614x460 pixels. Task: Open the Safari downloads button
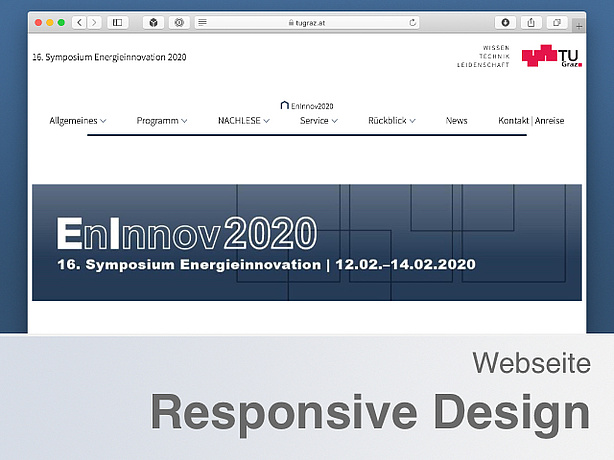505,22
